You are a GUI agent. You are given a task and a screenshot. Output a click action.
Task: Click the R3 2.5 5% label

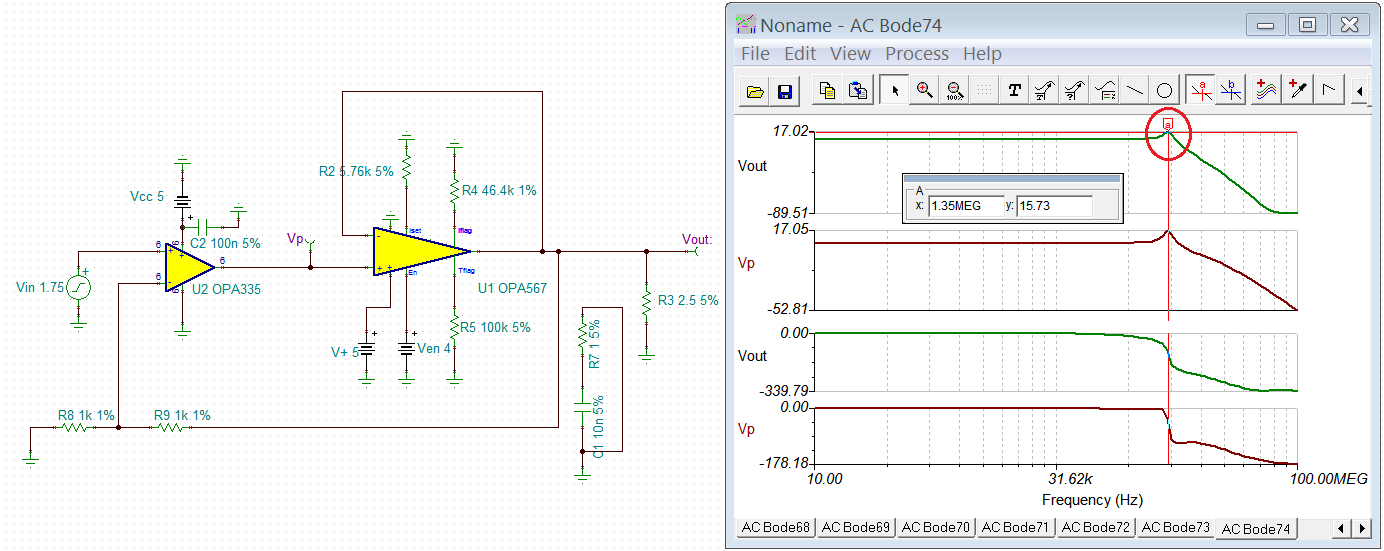688,300
